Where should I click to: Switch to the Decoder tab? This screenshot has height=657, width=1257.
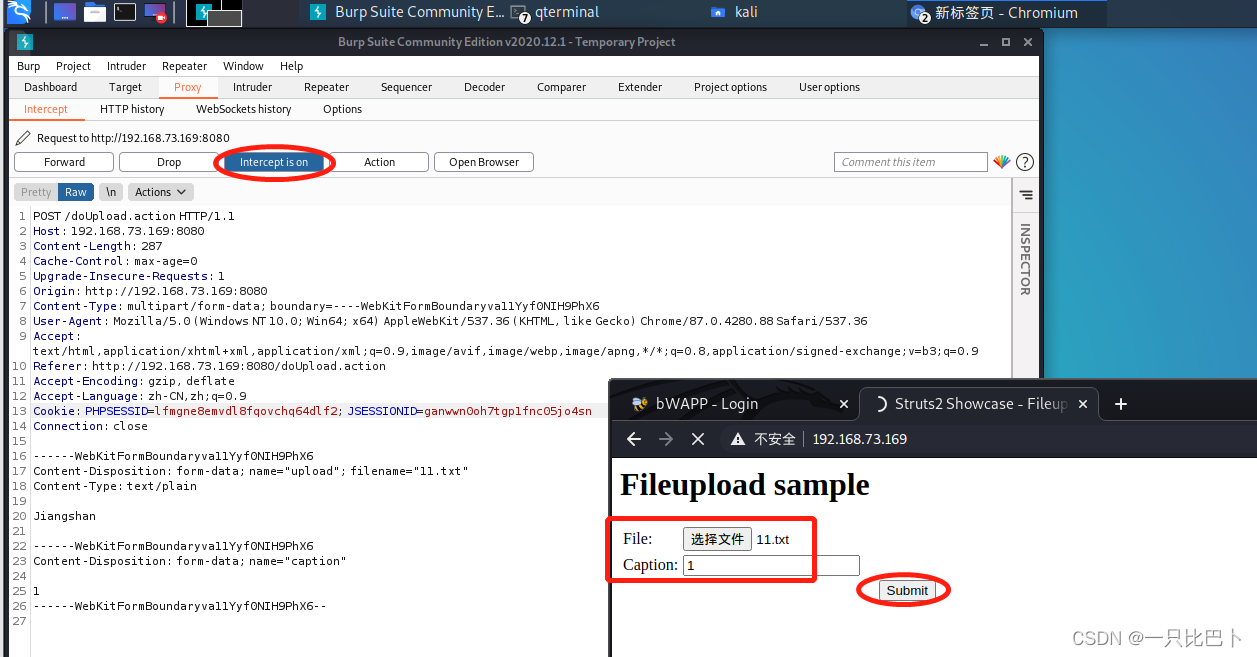pyautogui.click(x=484, y=87)
